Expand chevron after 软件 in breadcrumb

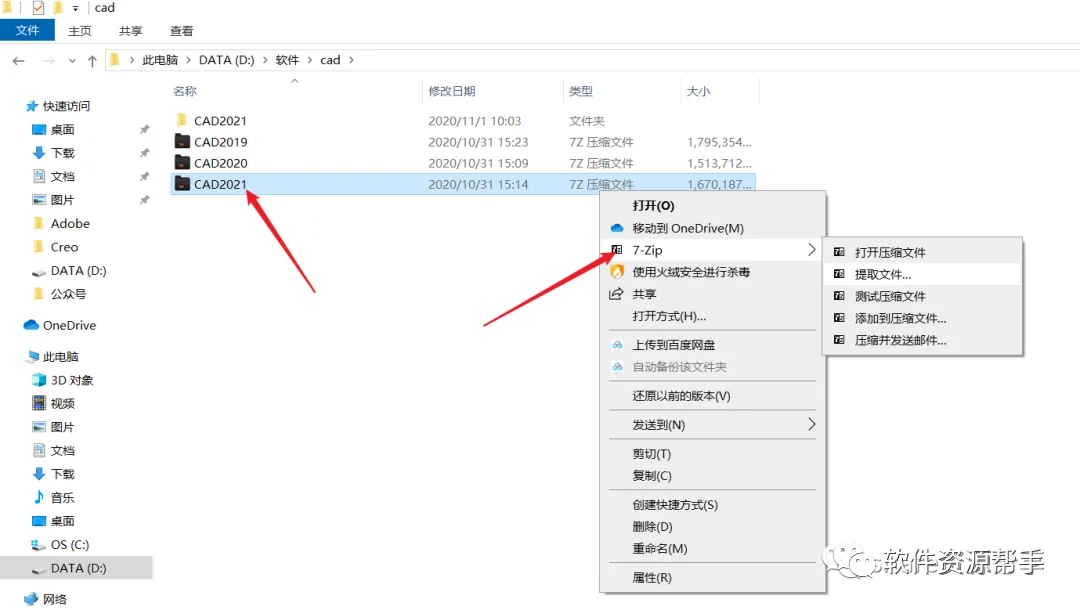point(310,60)
